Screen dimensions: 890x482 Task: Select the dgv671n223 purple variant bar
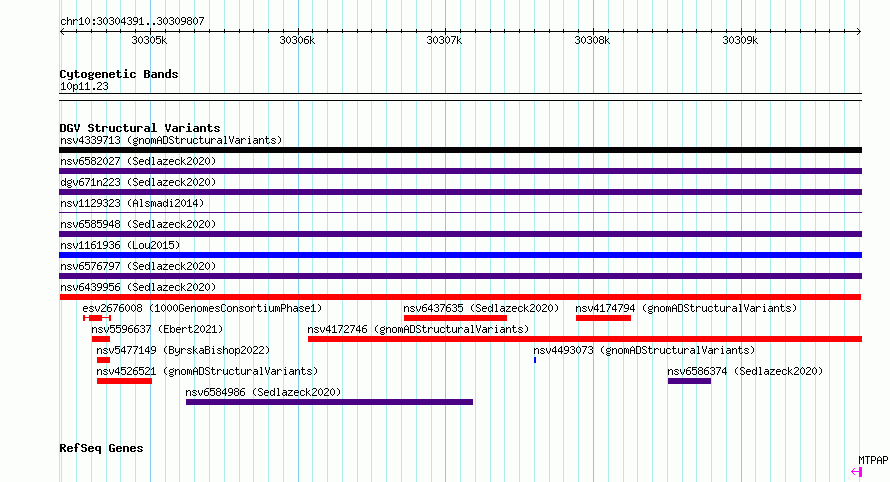pos(460,192)
